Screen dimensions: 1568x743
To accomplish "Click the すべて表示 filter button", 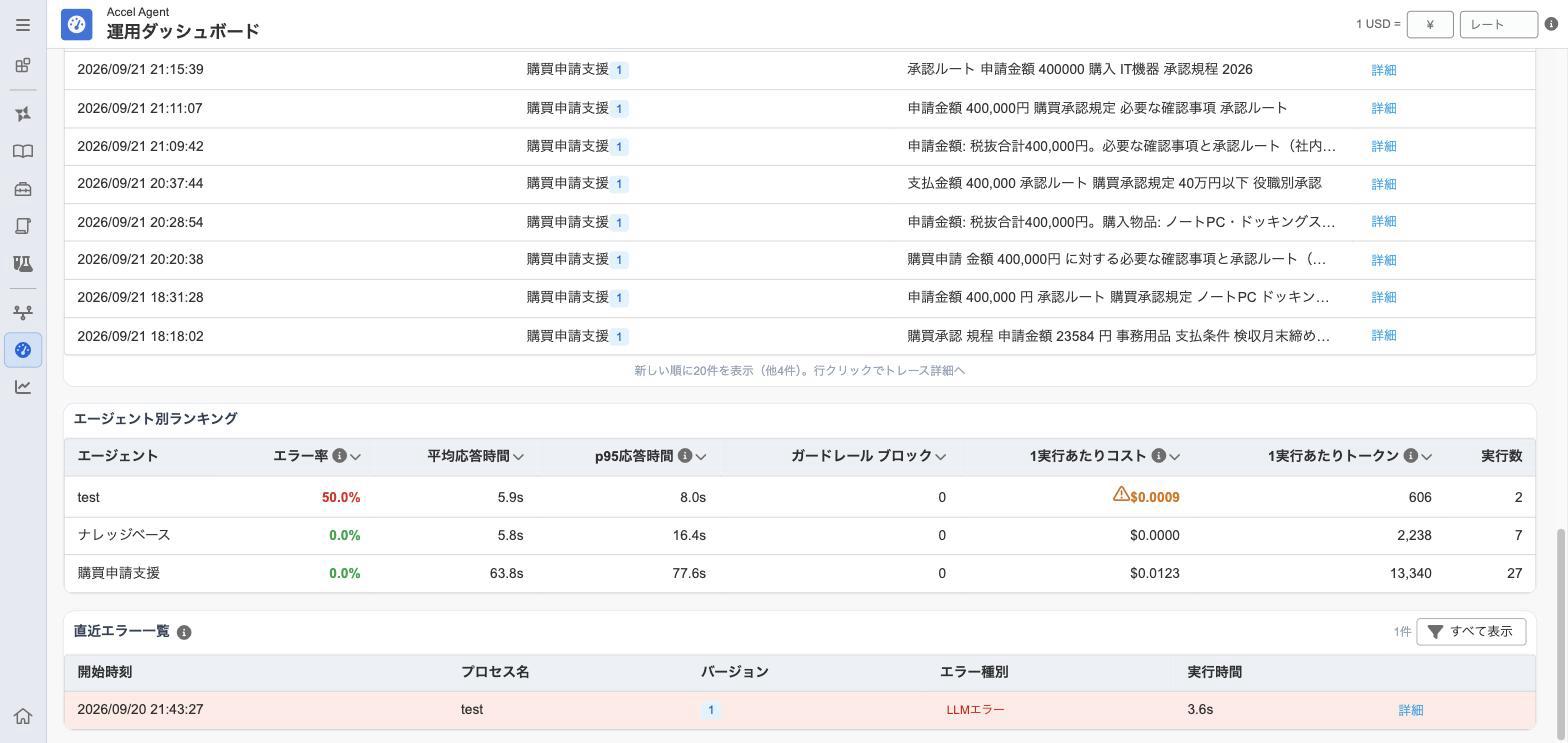I will click(1471, 632).
